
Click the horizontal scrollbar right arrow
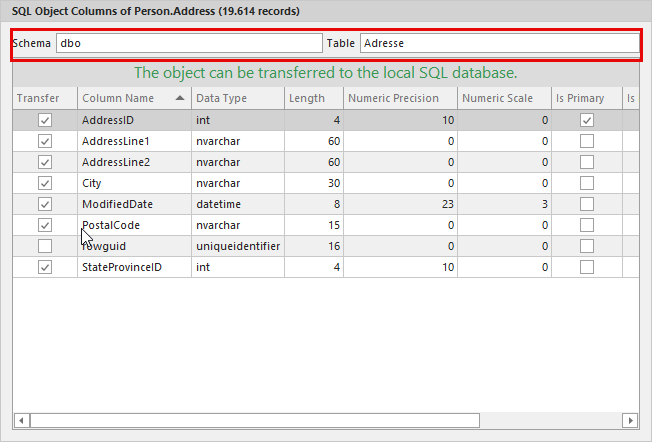pyautogui.click(x=629, y=419)
